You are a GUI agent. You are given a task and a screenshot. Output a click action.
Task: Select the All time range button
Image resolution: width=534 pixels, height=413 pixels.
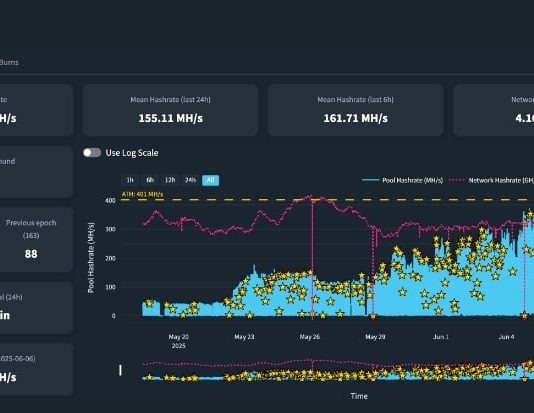pyautogui.click(x=210, y=180)
